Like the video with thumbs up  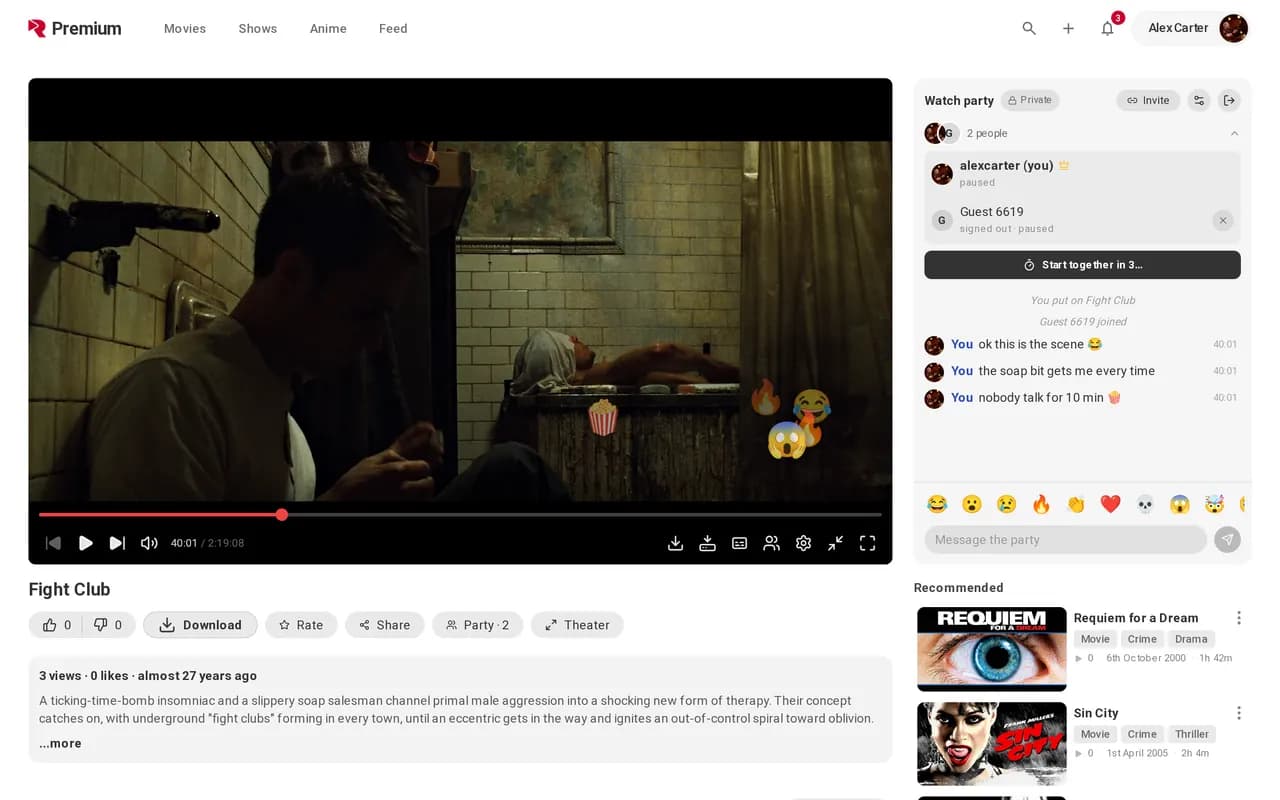pyautogui.click(x=56, y=625)
